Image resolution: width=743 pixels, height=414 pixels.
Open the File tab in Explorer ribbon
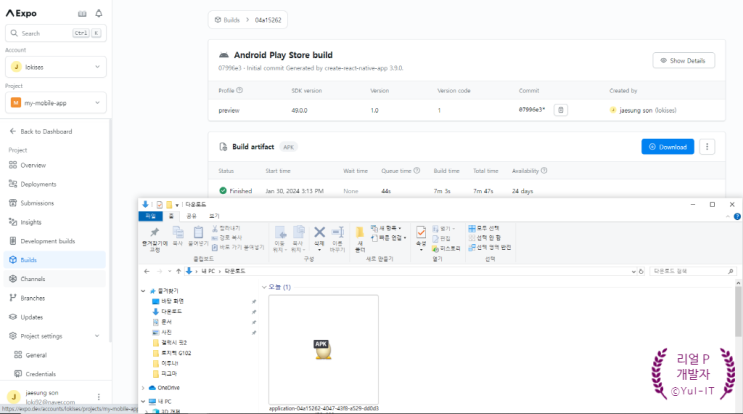[x=150, y=216]
